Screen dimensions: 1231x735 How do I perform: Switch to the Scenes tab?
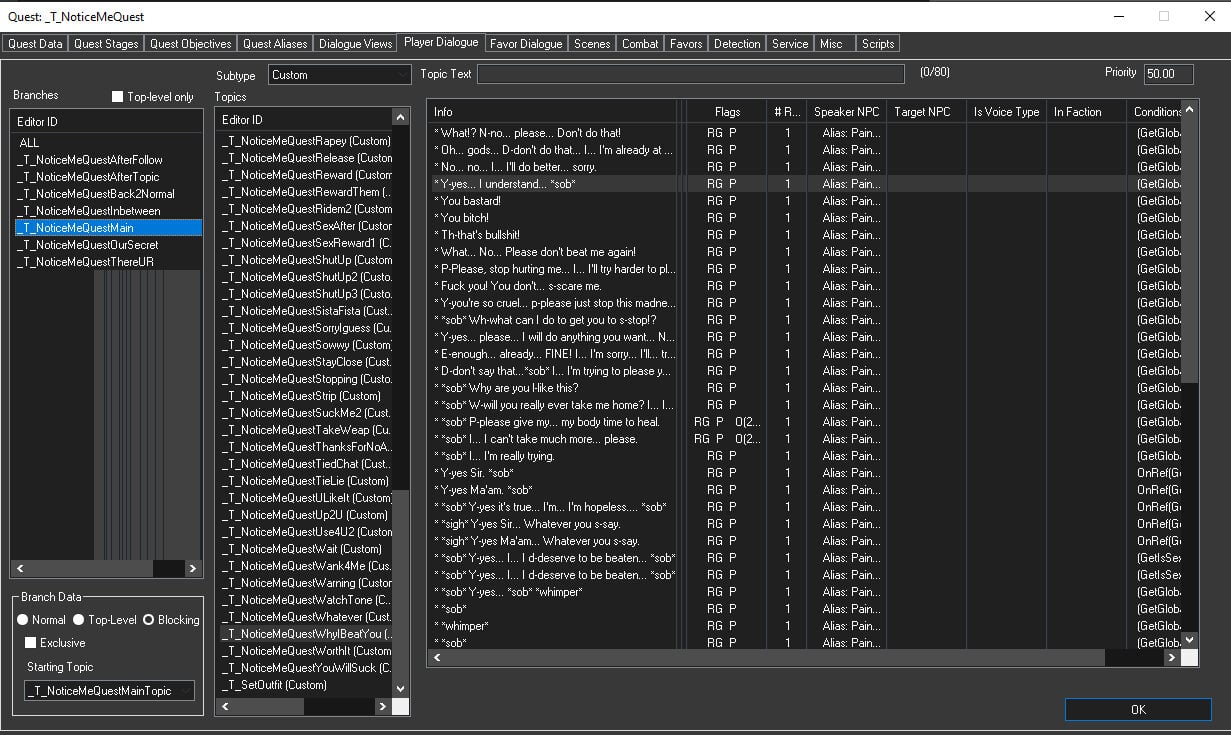coord(592,43)
